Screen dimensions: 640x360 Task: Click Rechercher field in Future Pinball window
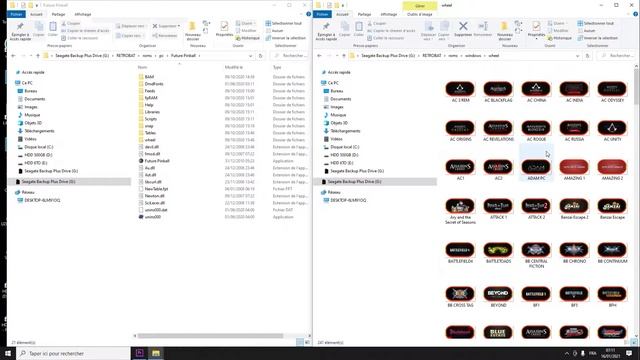289,56
